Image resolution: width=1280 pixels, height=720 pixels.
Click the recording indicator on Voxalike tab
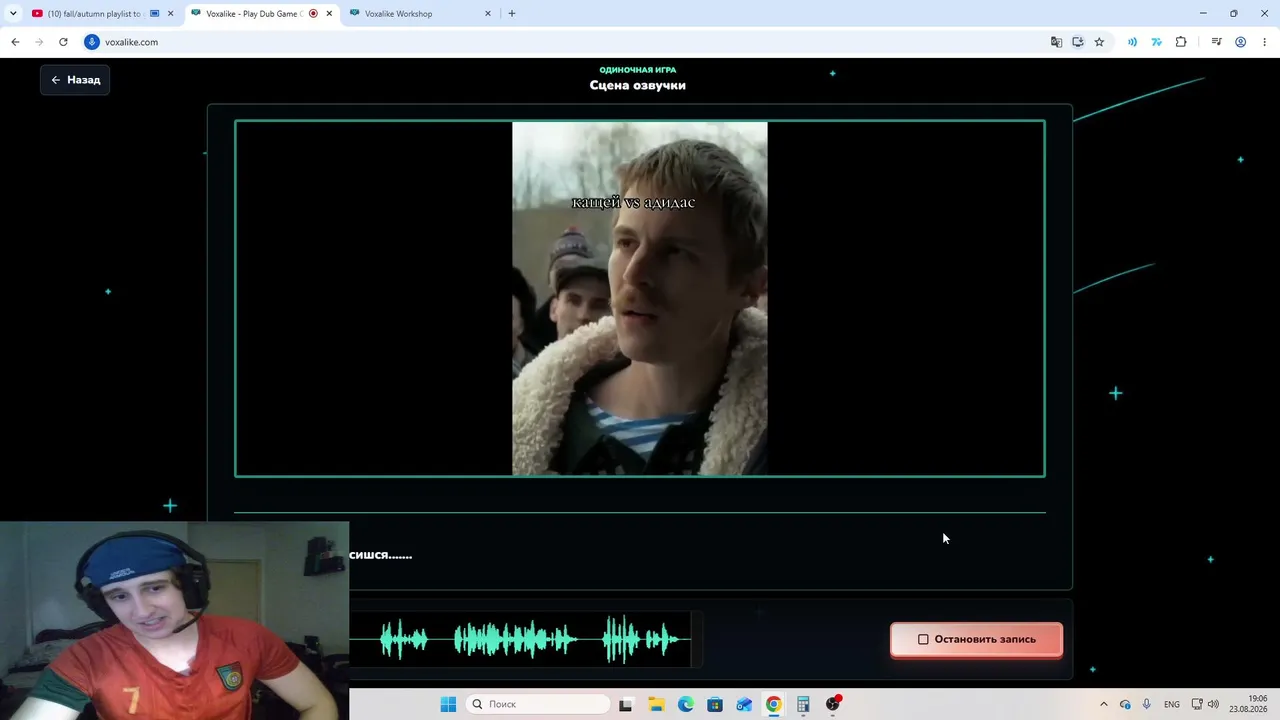[x=313, y=14]
